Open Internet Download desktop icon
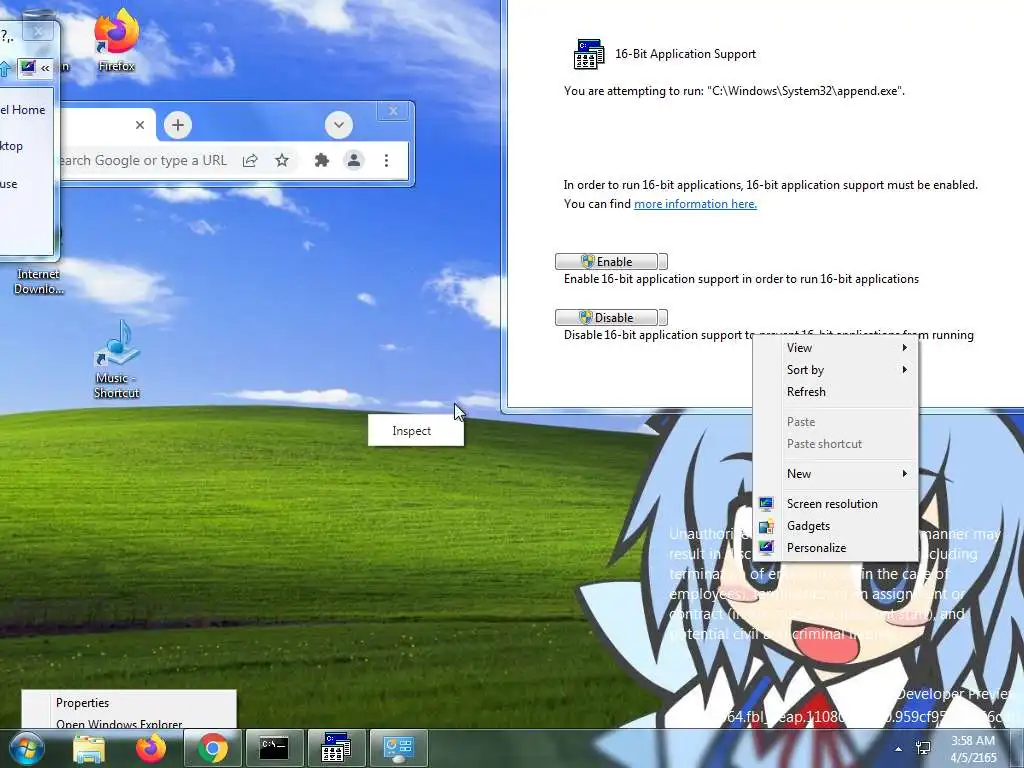 (x=39, y=281)
